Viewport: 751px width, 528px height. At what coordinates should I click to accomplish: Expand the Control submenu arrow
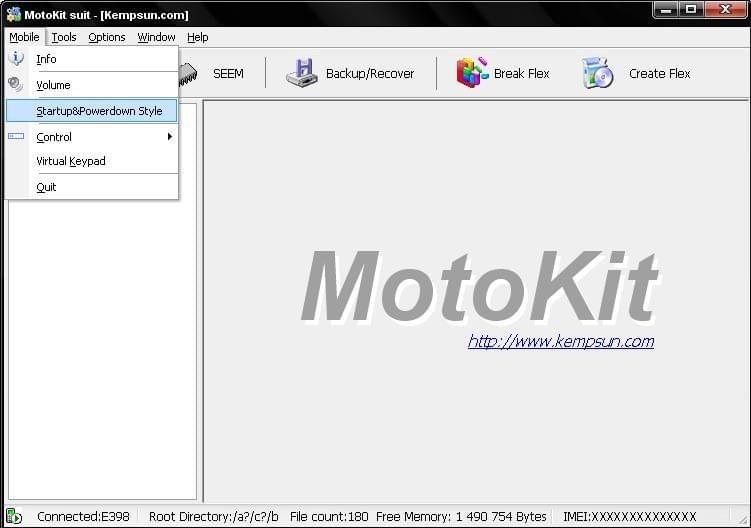click(169, 137)
